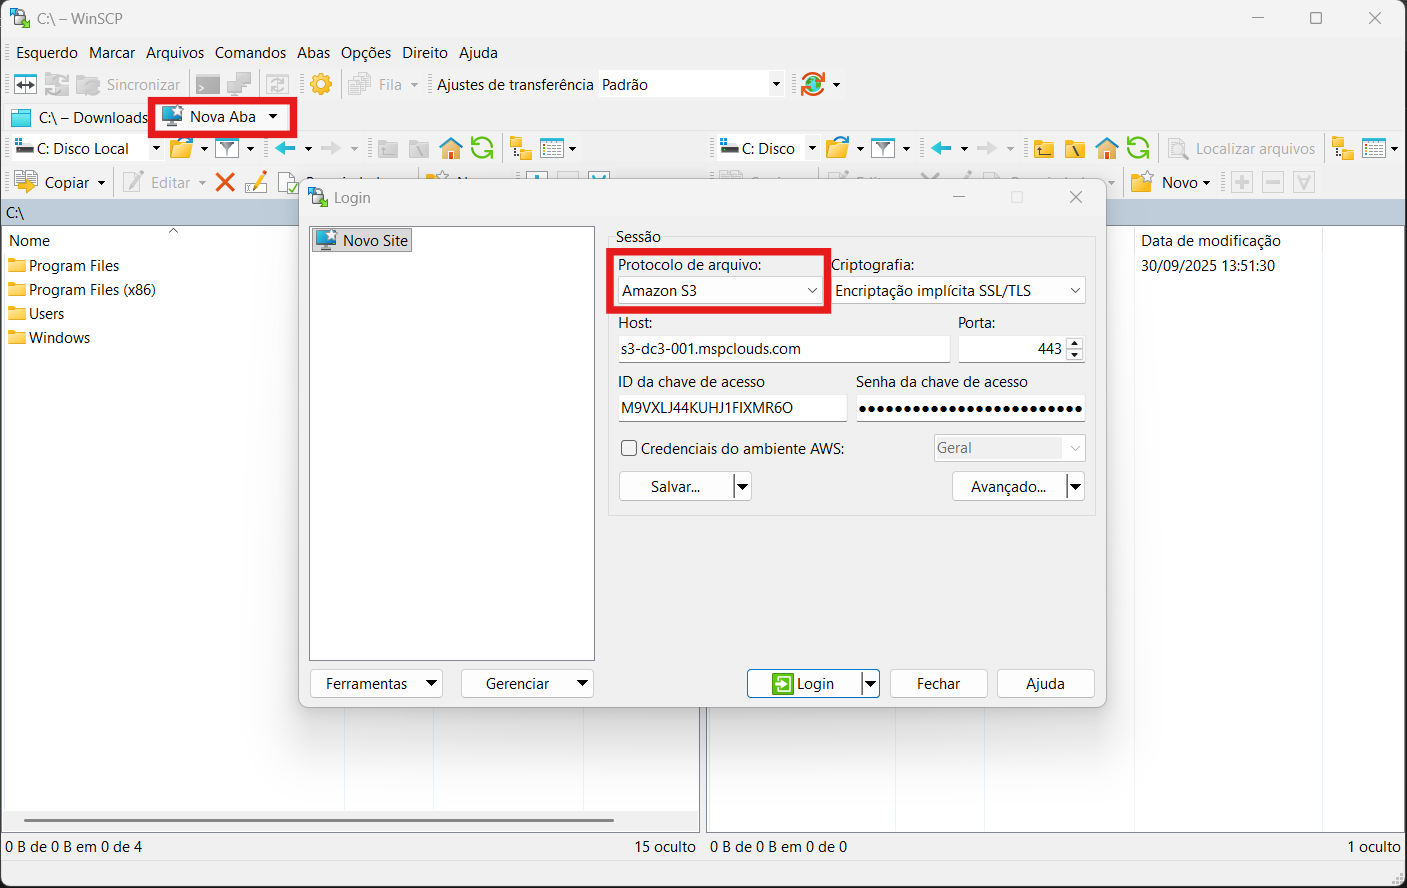Screen dimensions: 1407x888
Task: Open the Comandos menu
Action: (x=250, y=53)
